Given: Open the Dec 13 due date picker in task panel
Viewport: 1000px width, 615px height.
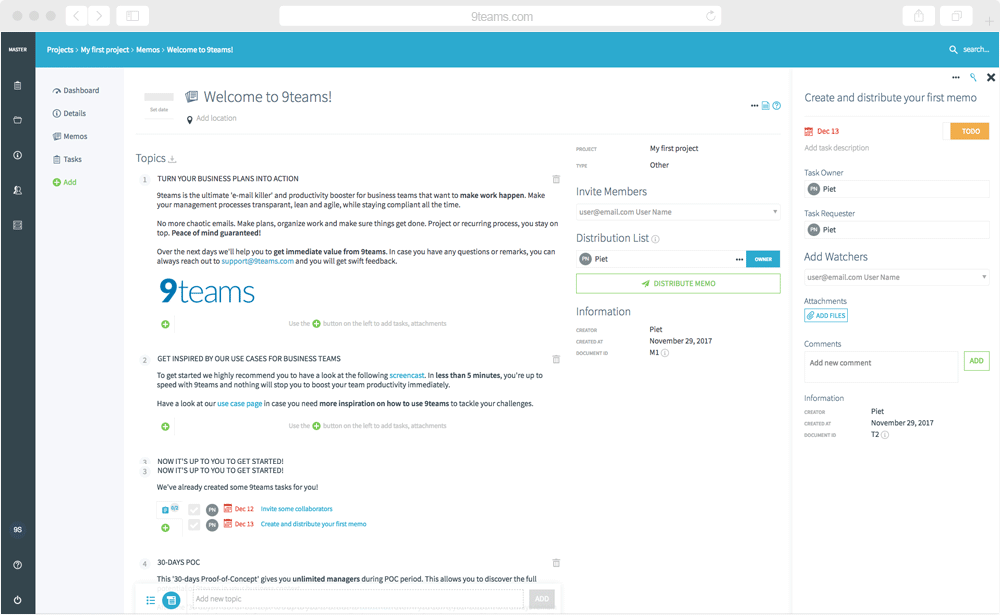Looking at the screenshot, I should [x=822, y=131].
